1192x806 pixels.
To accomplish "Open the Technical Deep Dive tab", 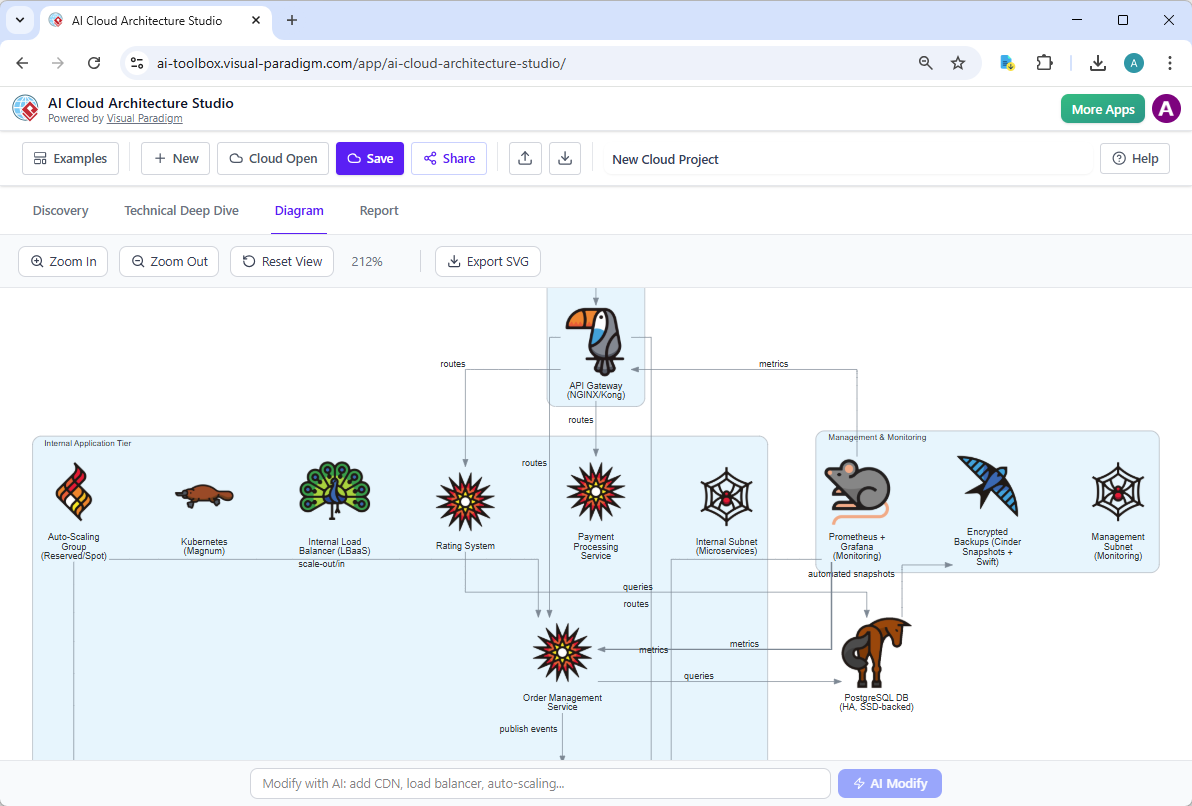I will coord(181,210).
